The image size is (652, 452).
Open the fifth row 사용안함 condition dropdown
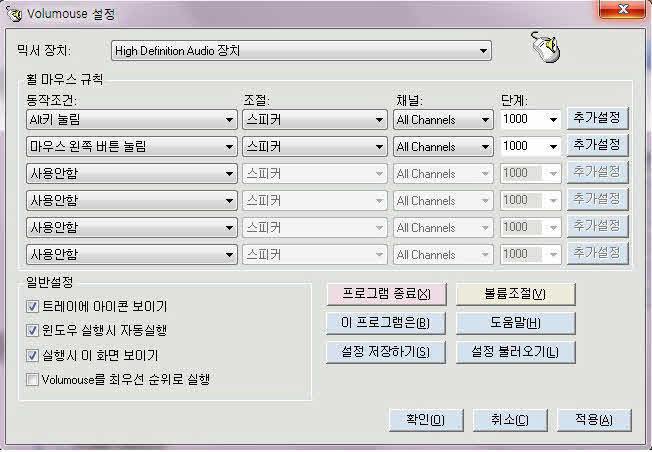tap(132, 227)
